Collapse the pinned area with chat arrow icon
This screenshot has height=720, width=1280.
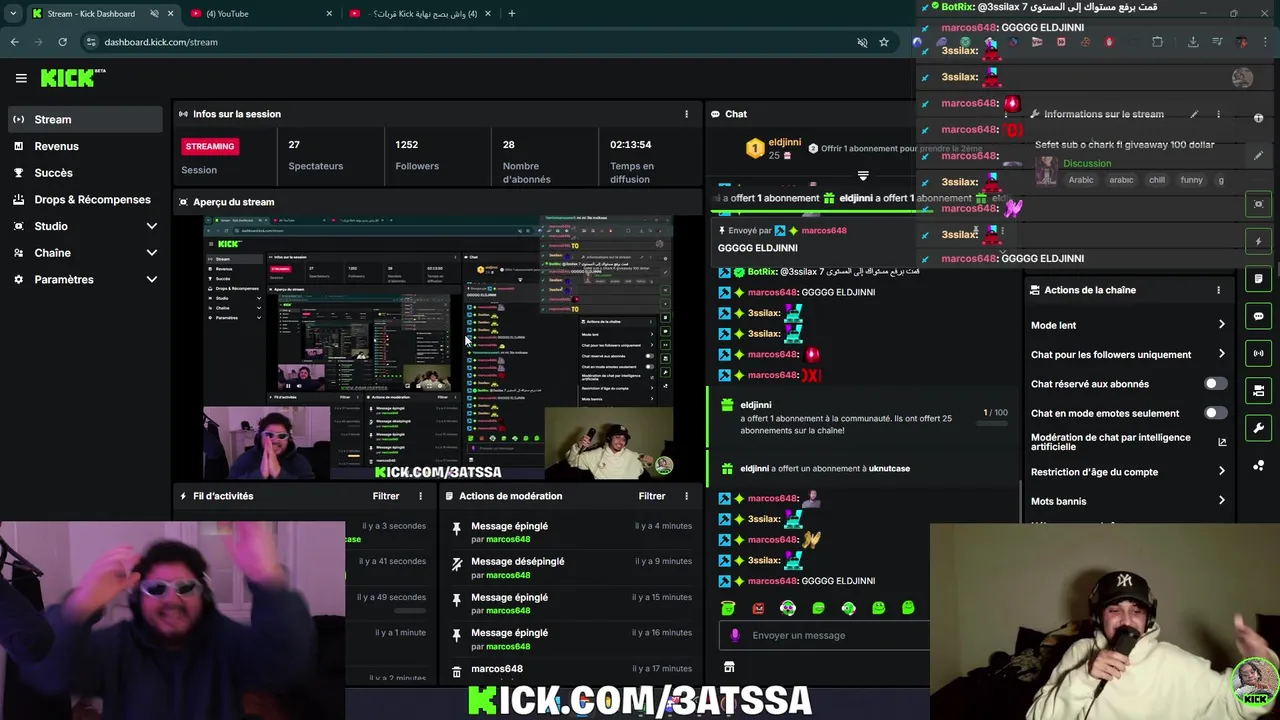[x=863, y=176]
